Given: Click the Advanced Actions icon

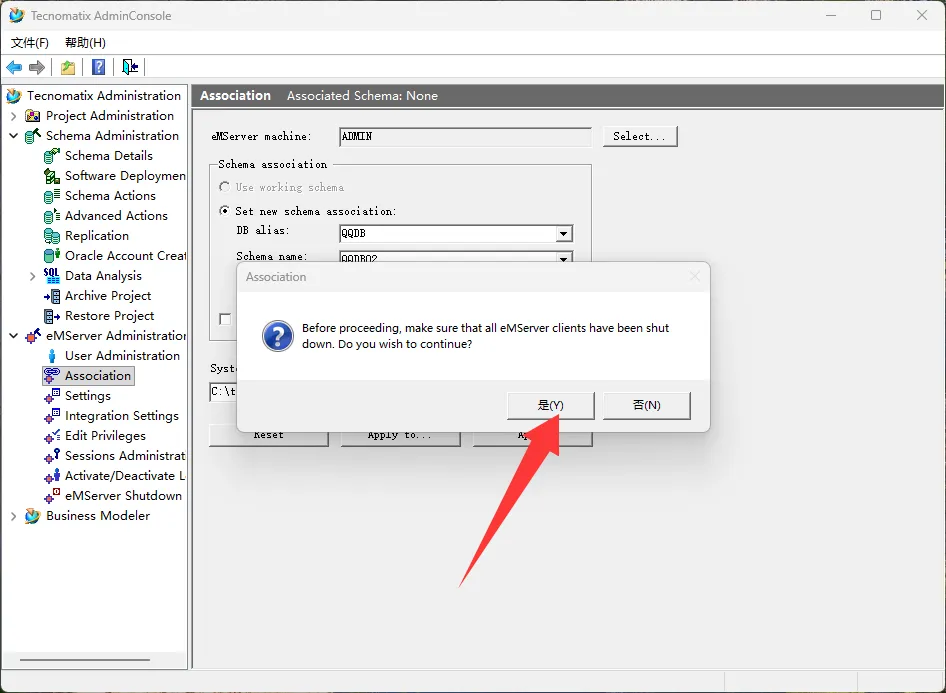Looking at the screenshot, I should tap(52, 216).
